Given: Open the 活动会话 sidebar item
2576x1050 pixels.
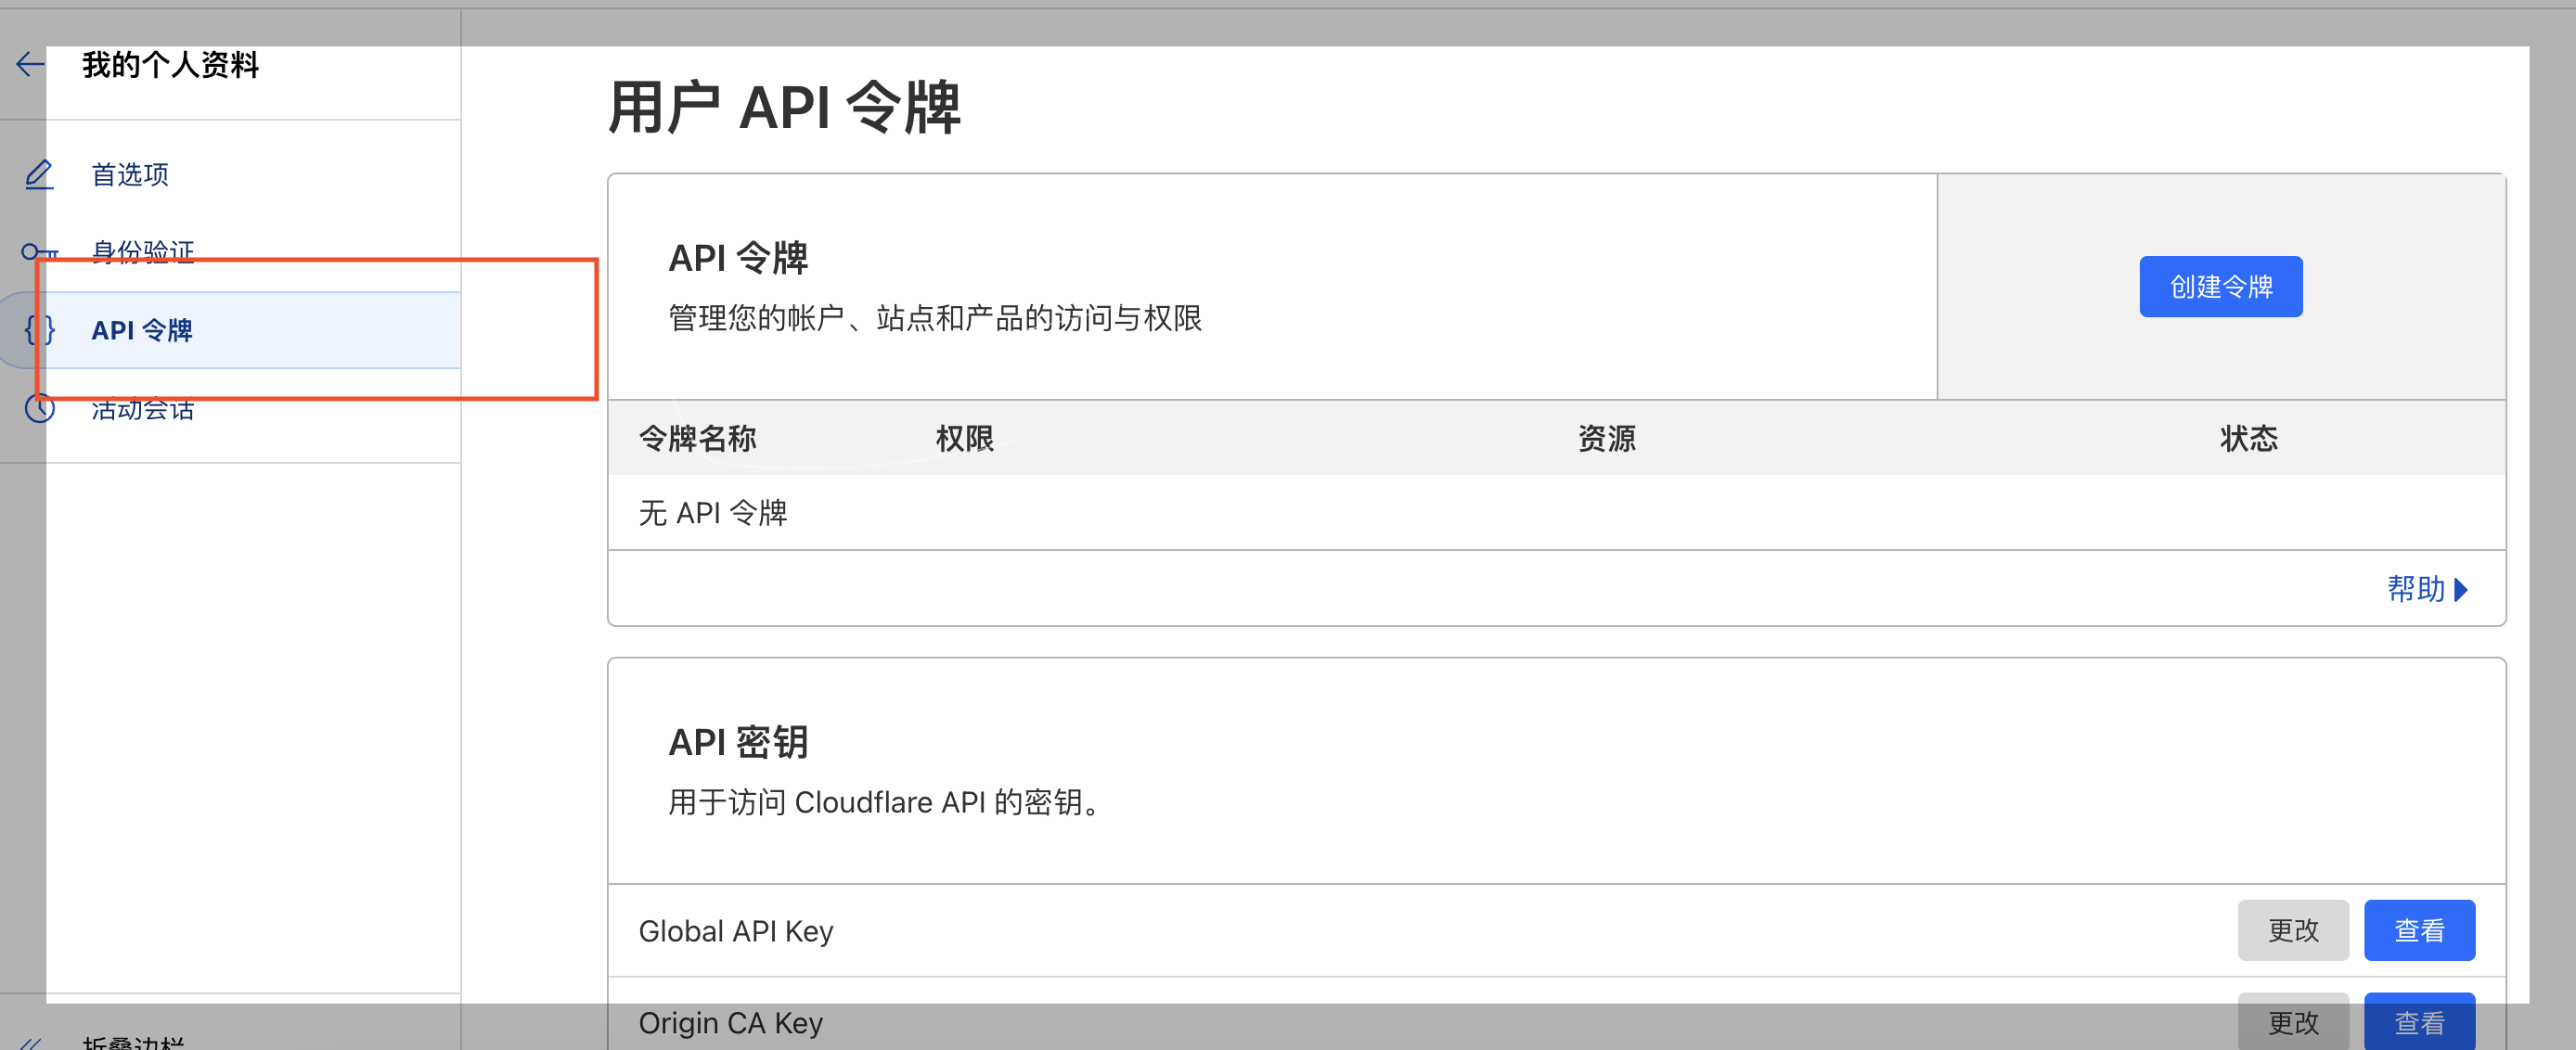Looking at the screenshot, I should (143, 409).
